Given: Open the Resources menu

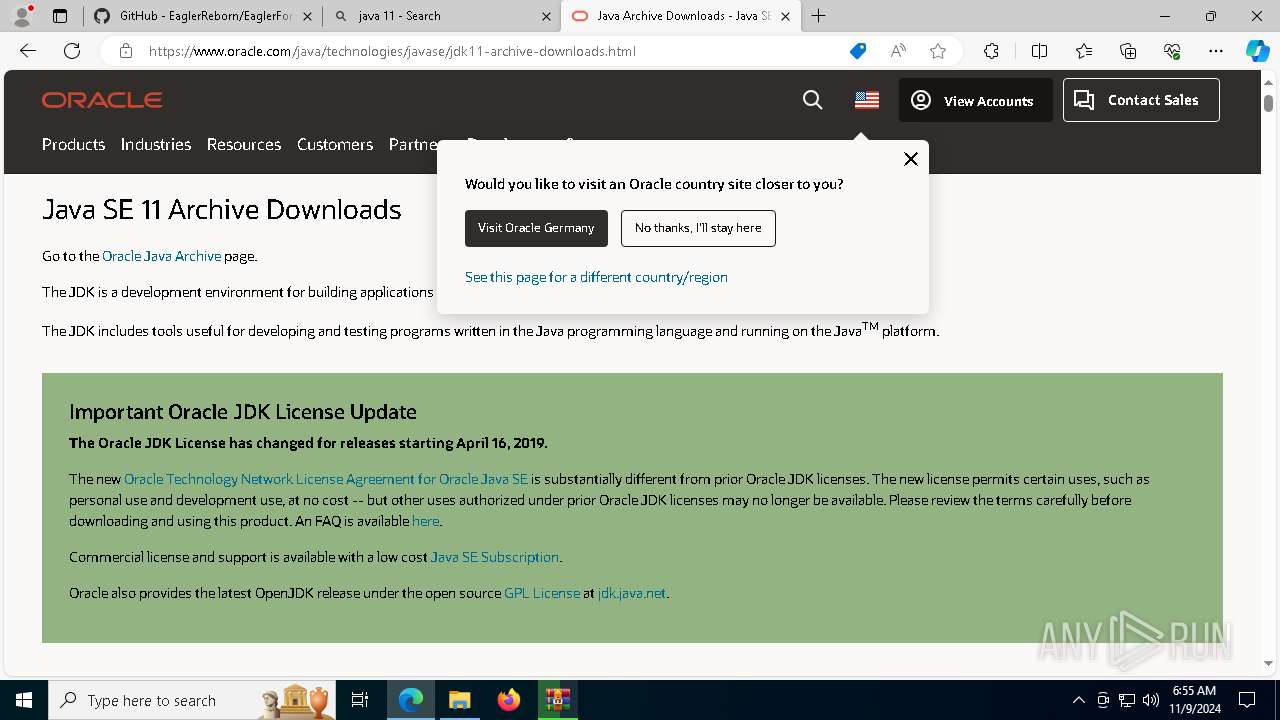Looking at the screenshot, I should point(244,144).
